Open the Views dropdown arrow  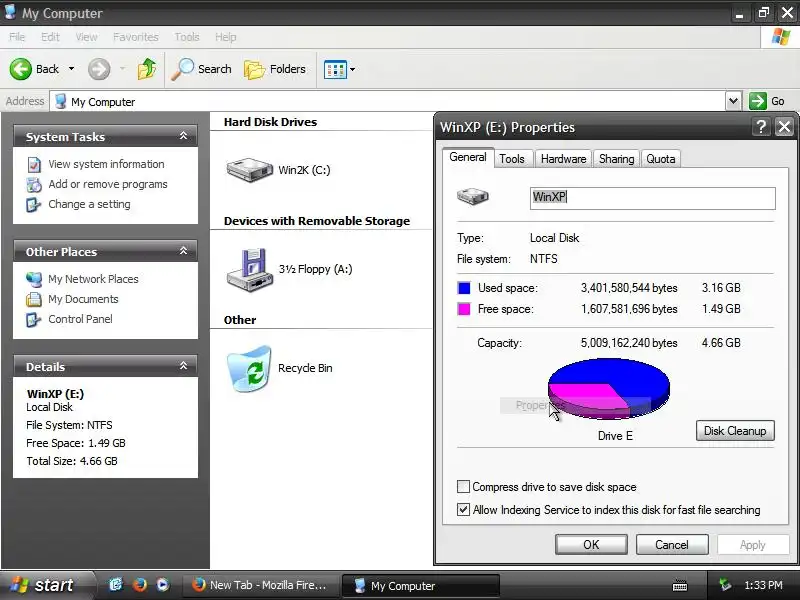(x=352, y=69)
